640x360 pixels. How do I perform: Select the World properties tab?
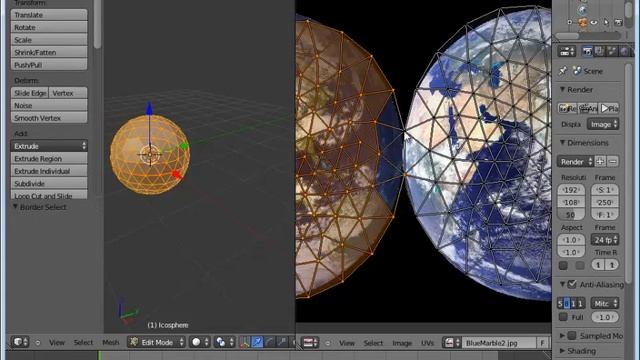(x=624, y=51)
